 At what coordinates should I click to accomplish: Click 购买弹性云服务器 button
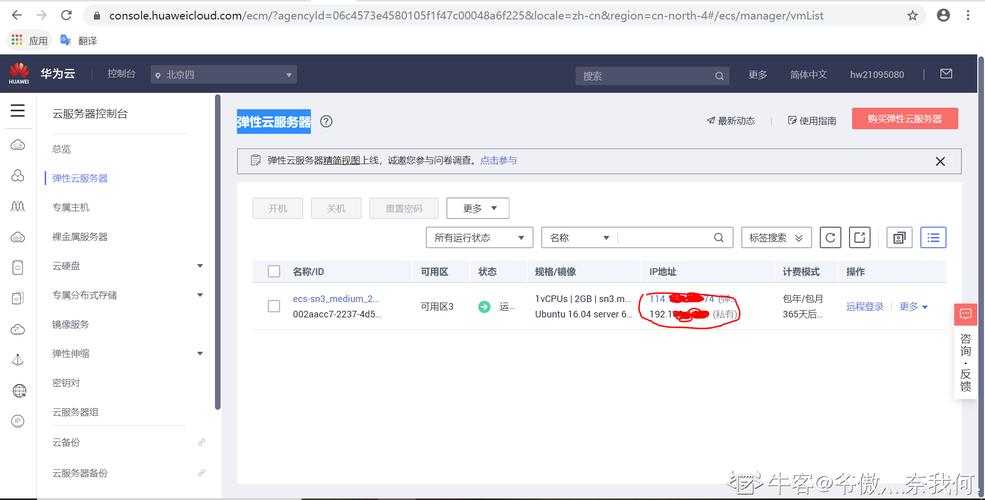coord(905,119)
